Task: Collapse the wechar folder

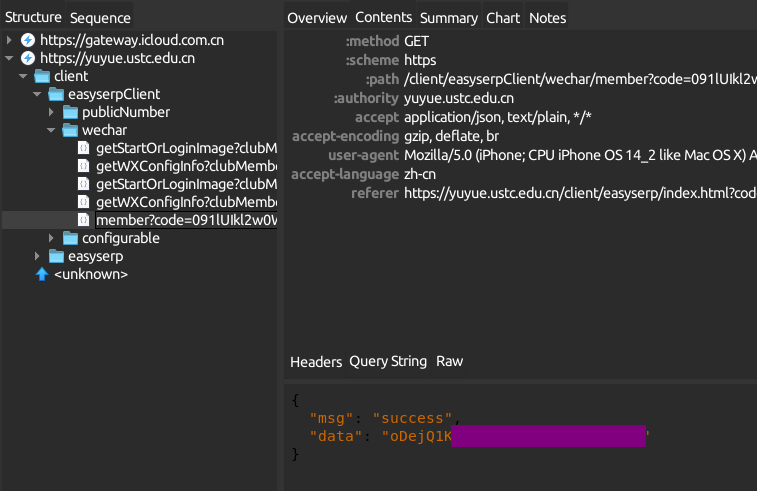Action: [53, 130]
